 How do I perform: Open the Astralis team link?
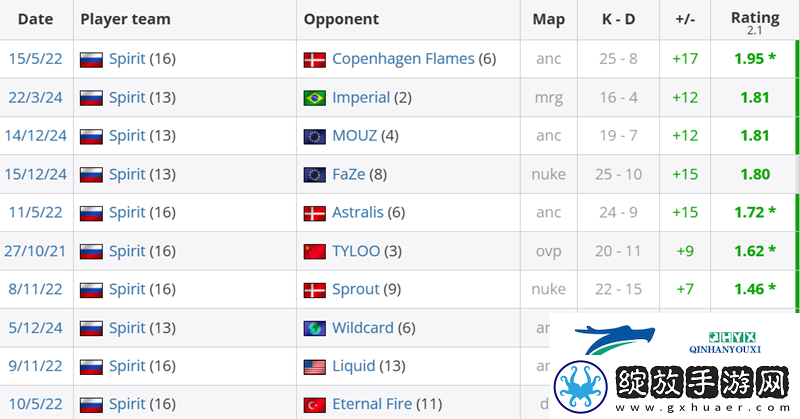pos(358,212)
